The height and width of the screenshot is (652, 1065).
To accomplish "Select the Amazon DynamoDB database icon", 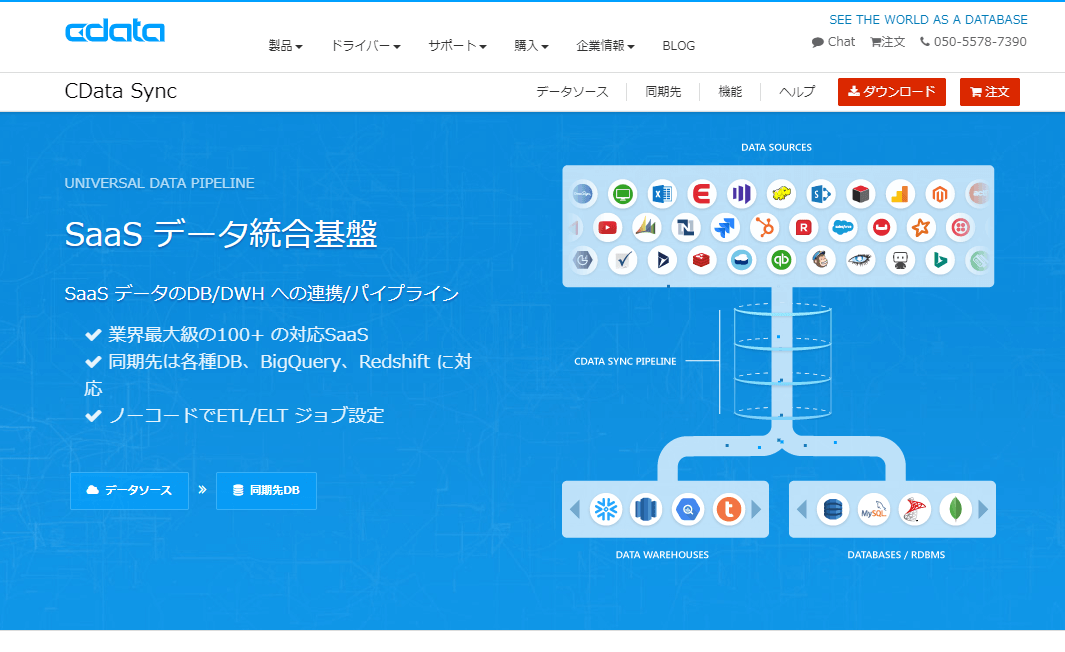I will pos(833,509).
